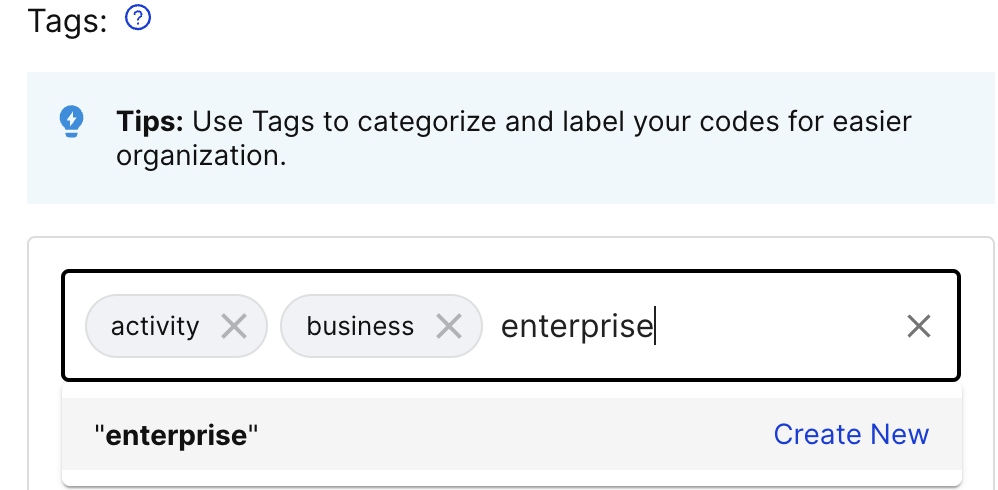Image resolution: width=998 pixels, height=490 pixels.
Task: Select the activity tag chip label
Action: pos(155,326)
